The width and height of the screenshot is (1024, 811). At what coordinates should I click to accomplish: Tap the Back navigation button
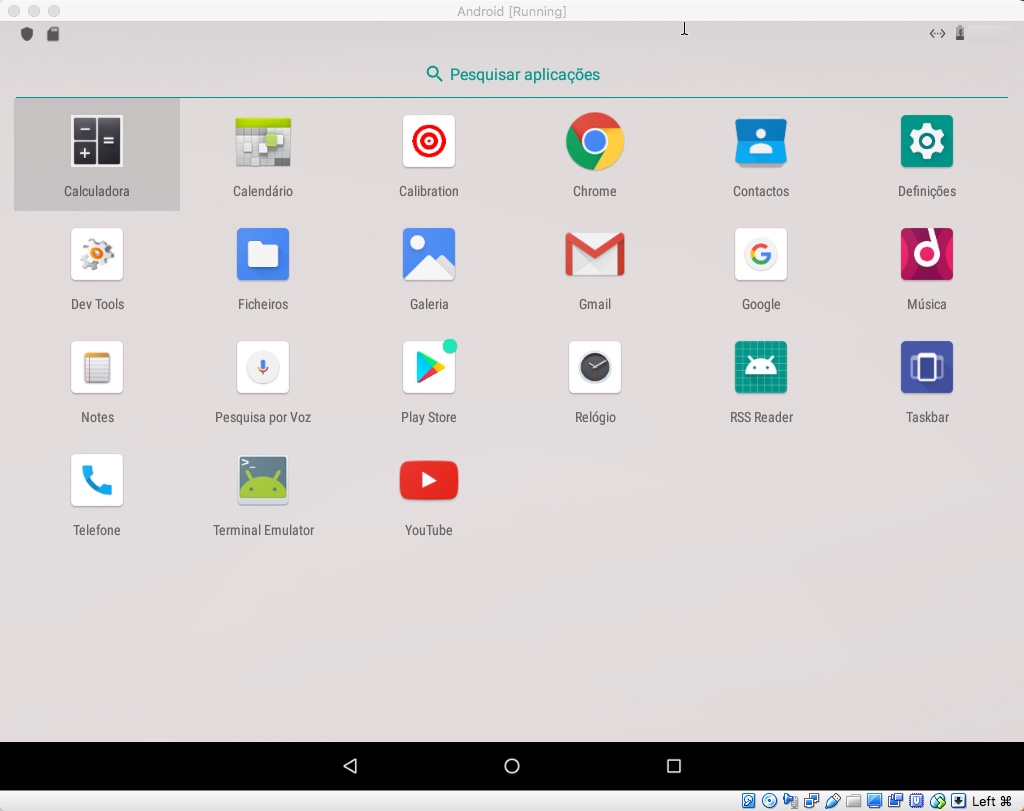(350, 765)
